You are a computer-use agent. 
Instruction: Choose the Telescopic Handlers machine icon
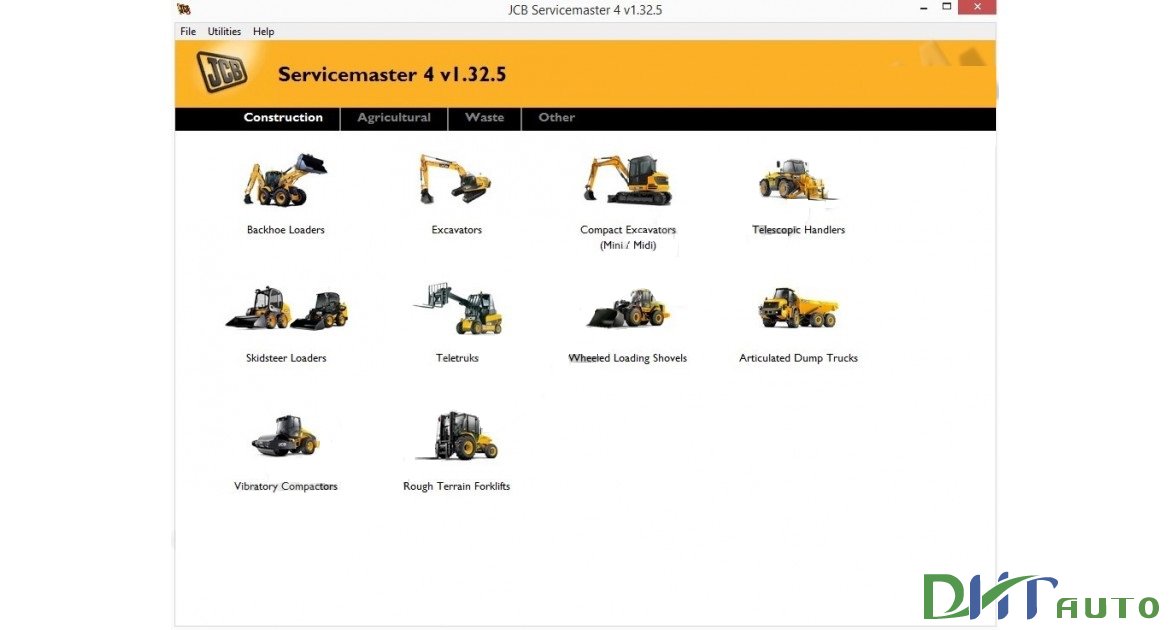pyautogui.click(x=797, y=180)
